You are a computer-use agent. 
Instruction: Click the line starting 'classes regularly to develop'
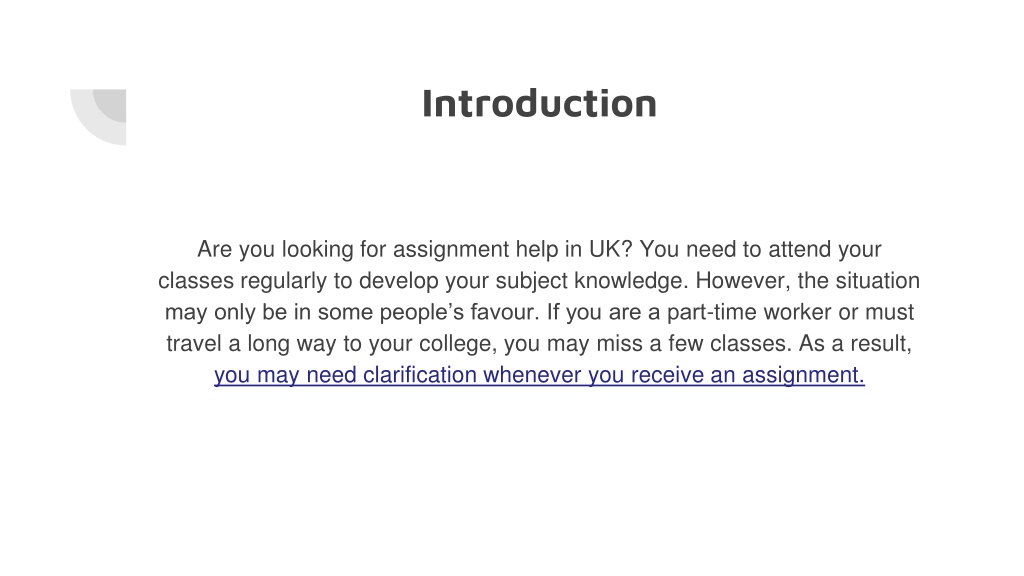point(539,281)
